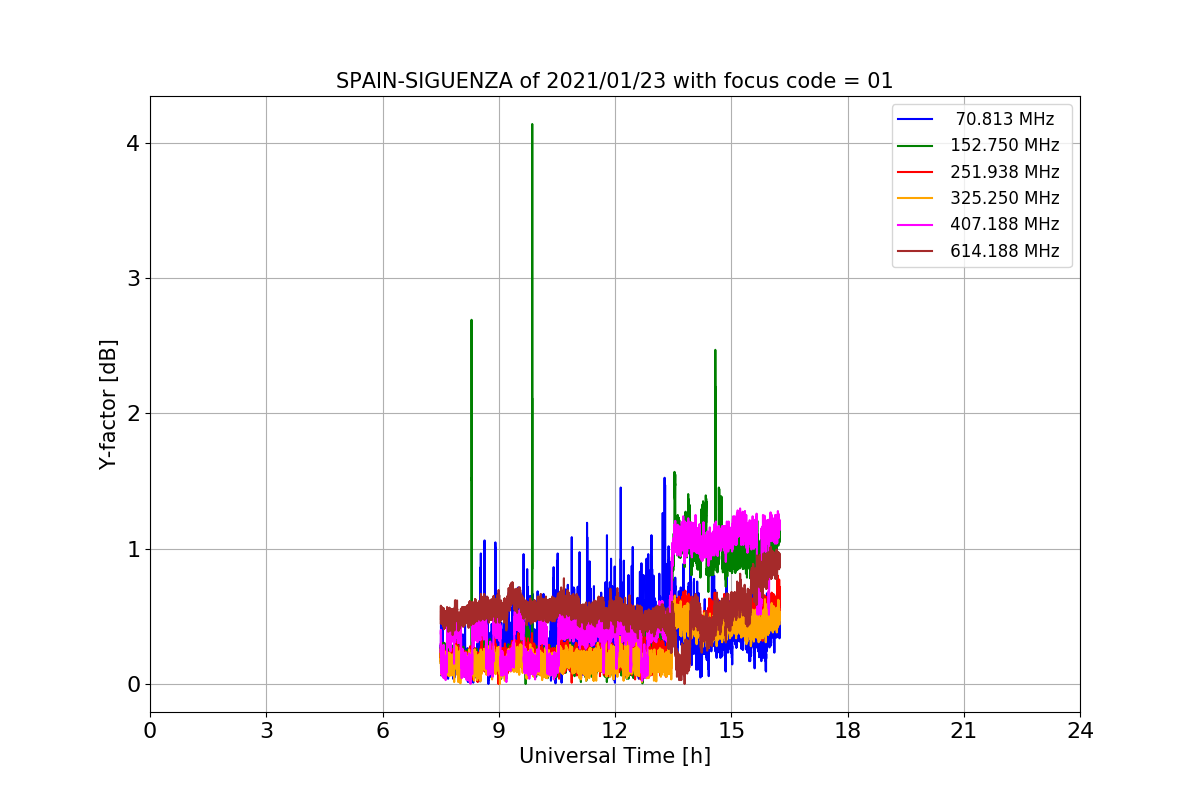
Task: Select the 325.250 MHz legend label
Action: (1005, 198)
